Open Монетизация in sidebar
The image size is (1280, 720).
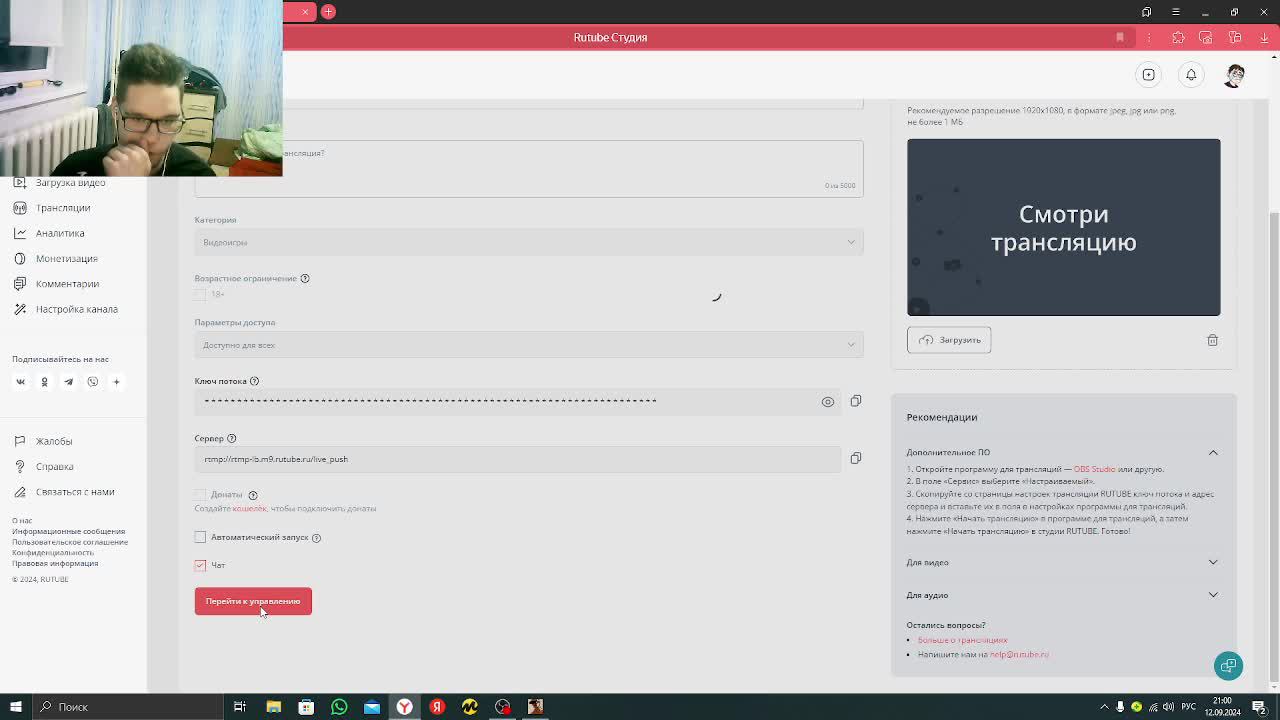point(66,258)
